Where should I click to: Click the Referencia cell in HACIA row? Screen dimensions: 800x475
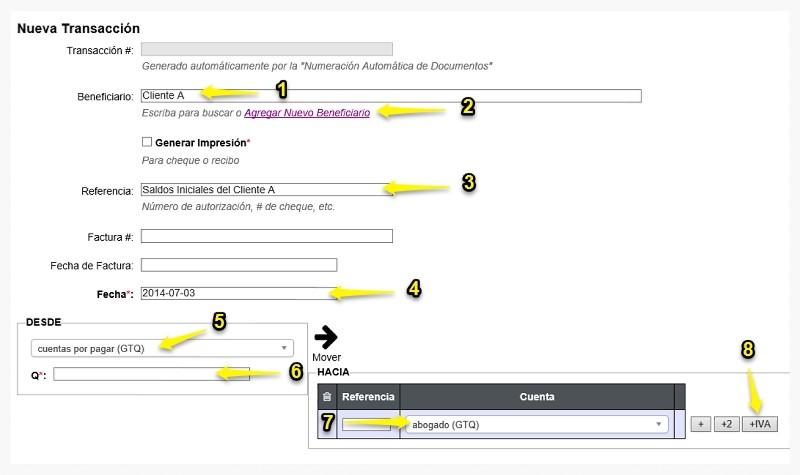(x=366, y=424)
